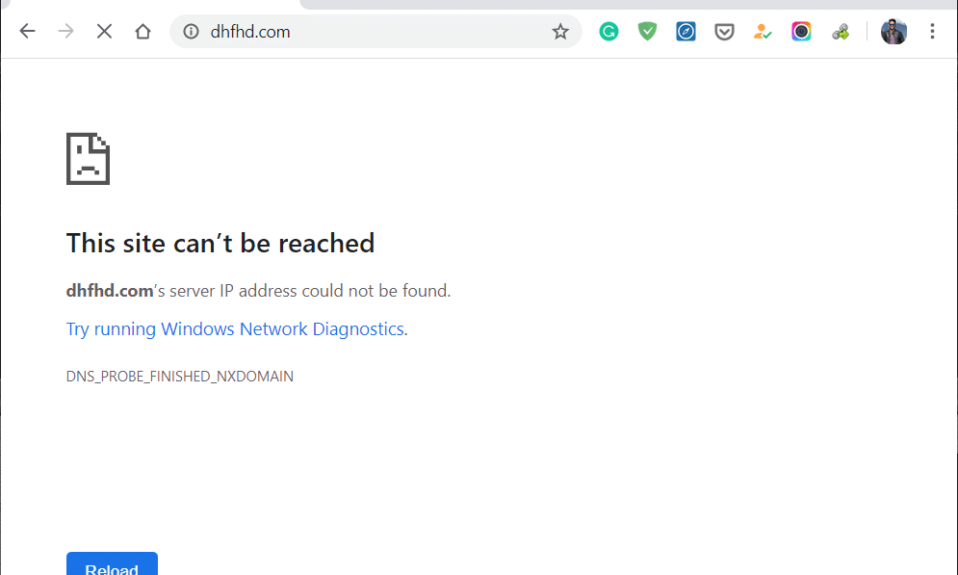The image size is (958, 575).
Task: Click the blue compass extension icon
Action: [686, 31]
